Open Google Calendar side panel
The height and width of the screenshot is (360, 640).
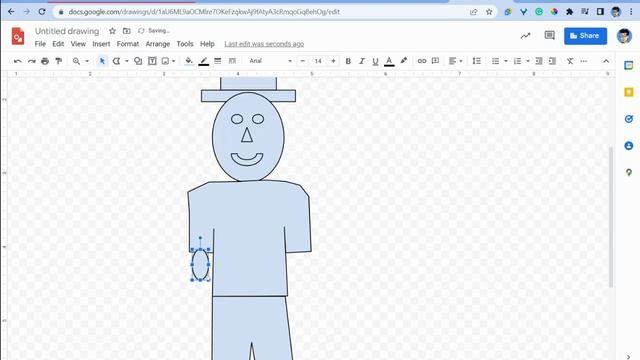coord(629,65)
